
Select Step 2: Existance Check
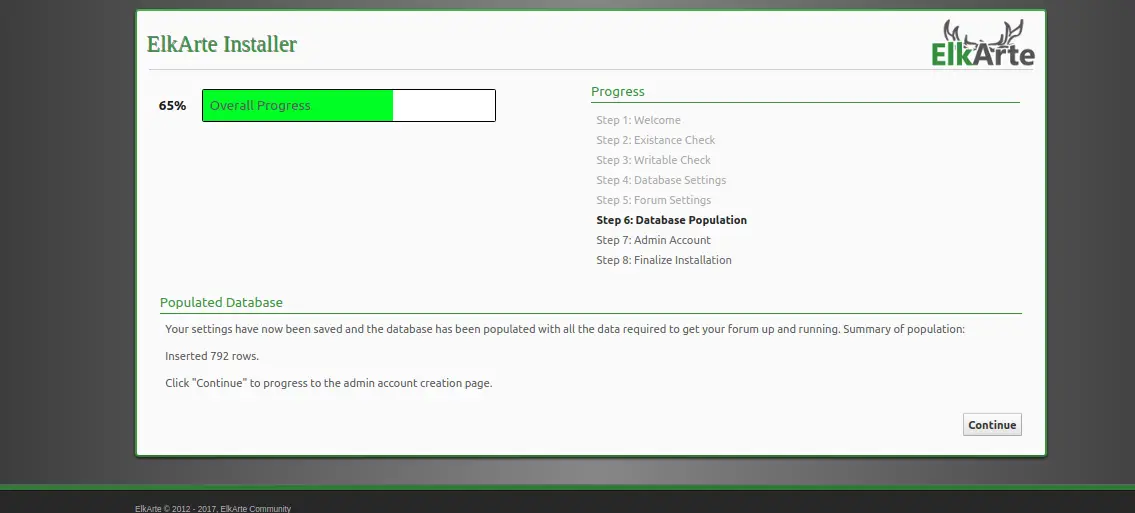[656, 140]
